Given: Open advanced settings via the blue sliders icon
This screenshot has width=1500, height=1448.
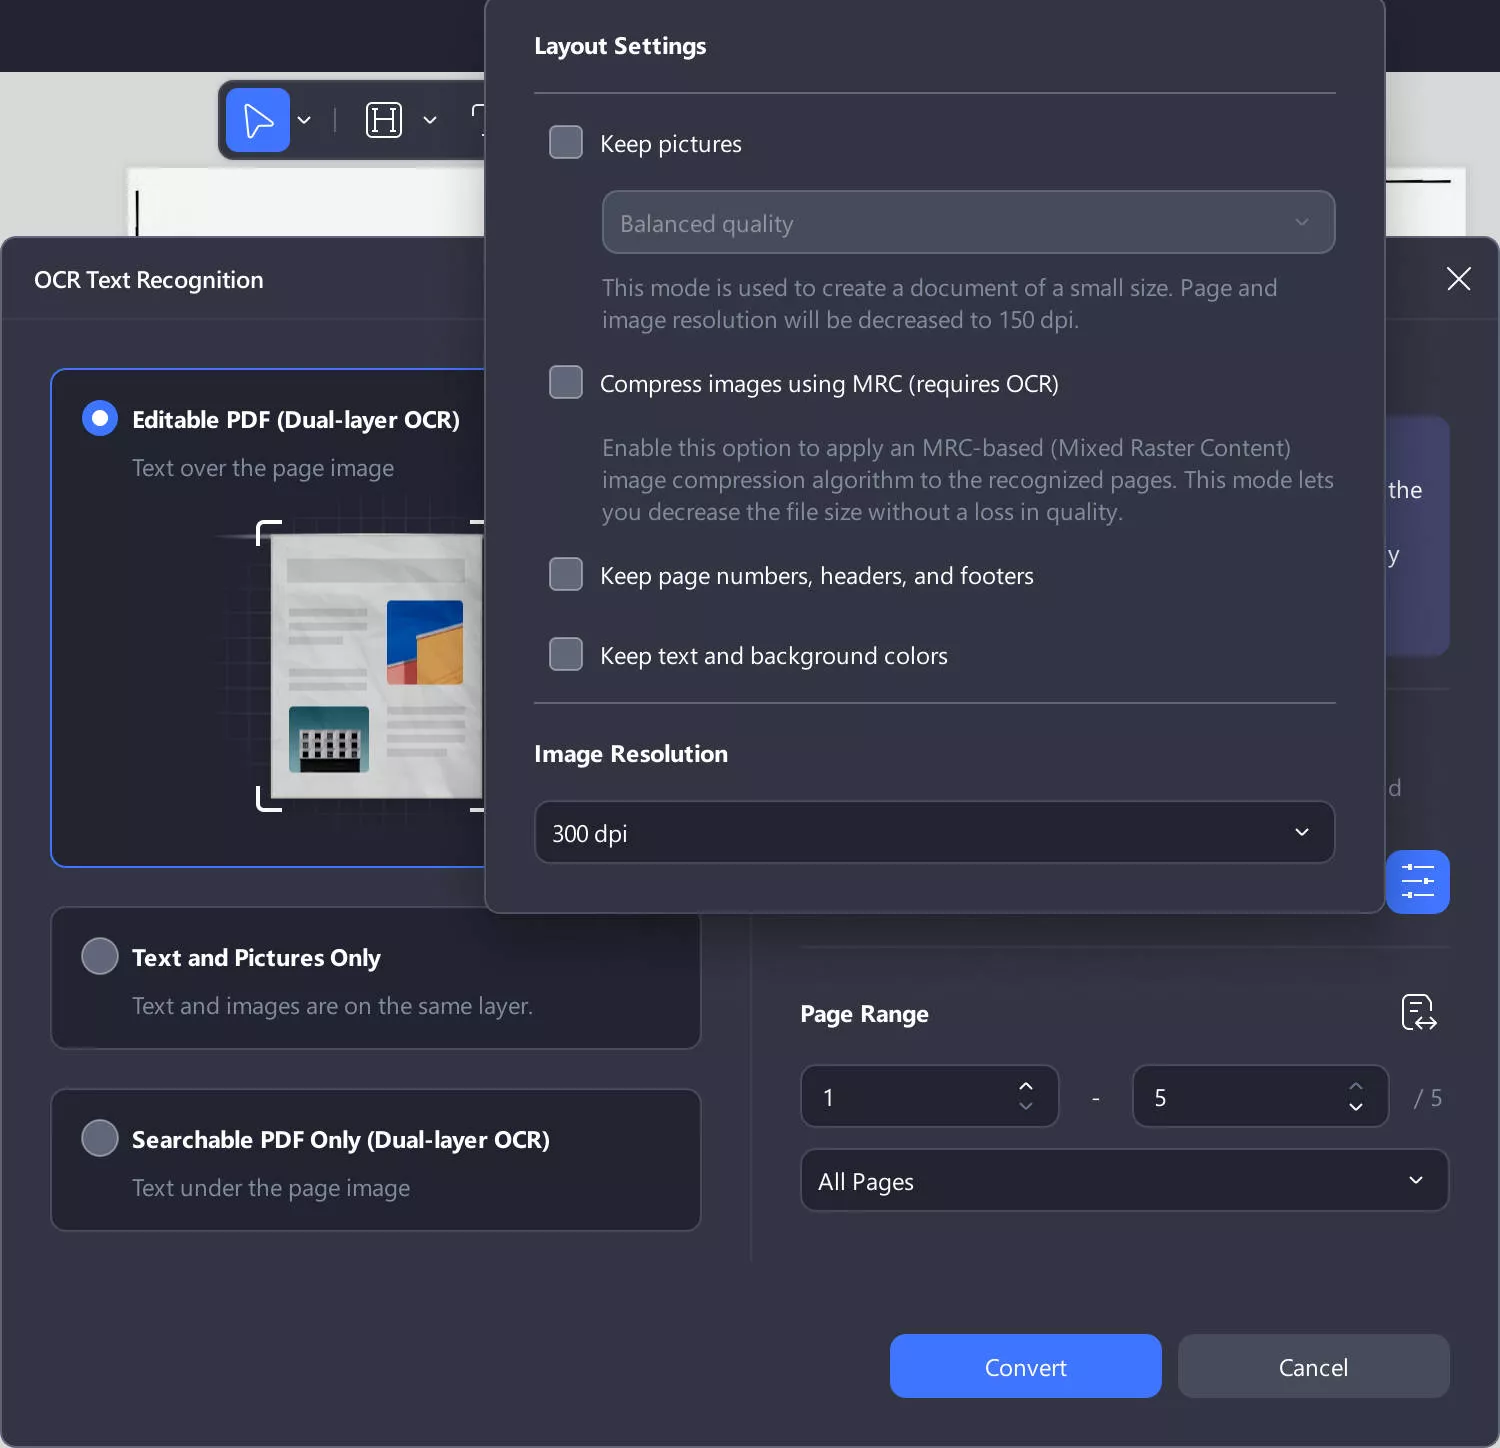Looking at the screenshot, I should pyautogui.click(x=1417, y=881).
